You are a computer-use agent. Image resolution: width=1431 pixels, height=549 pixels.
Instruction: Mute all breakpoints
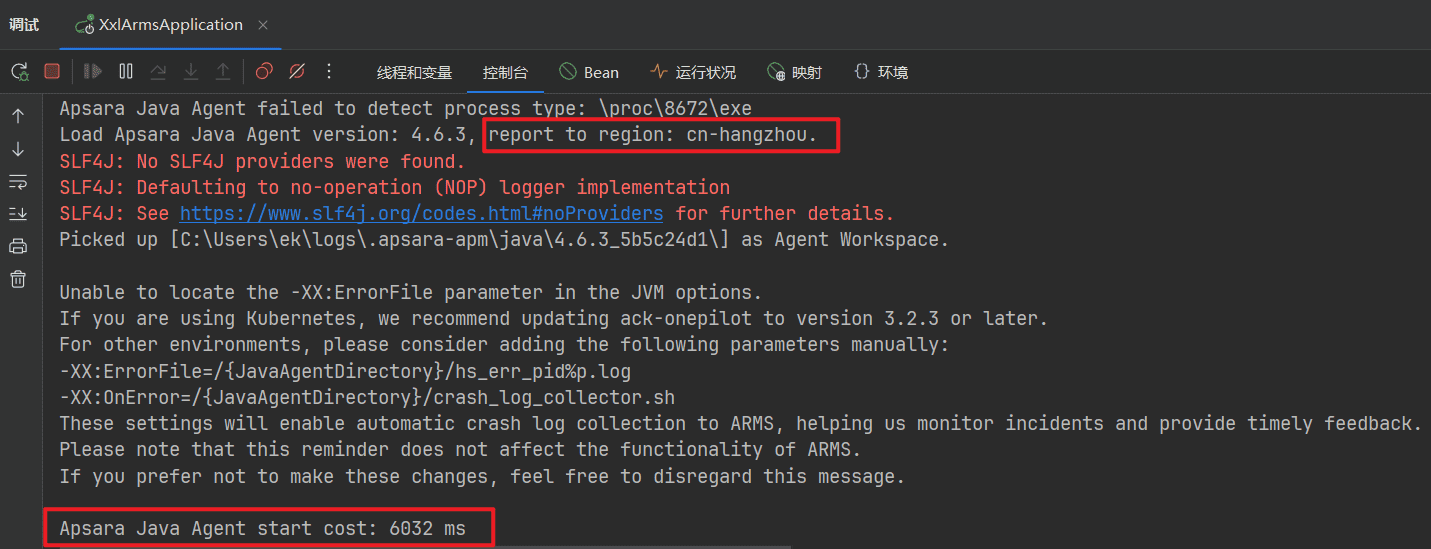[x=296, y=72]
